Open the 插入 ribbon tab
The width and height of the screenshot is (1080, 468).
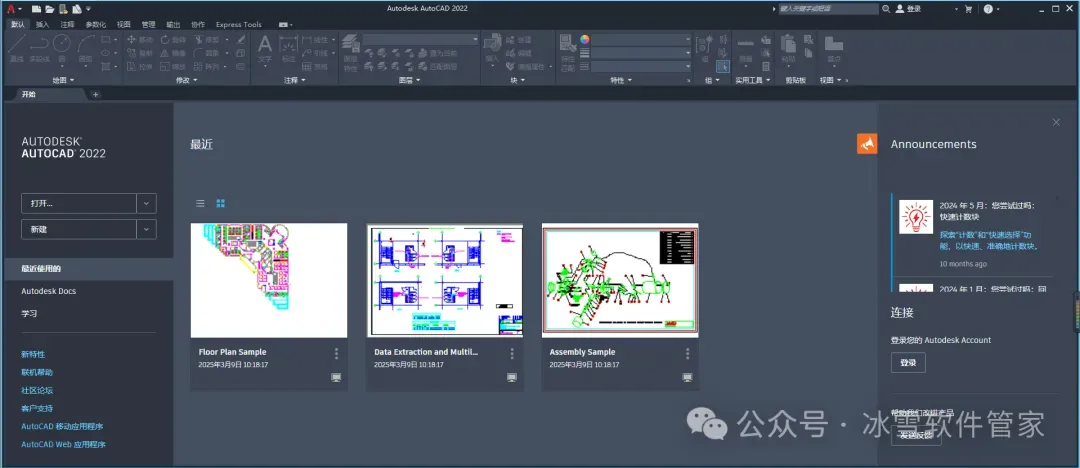43,24
